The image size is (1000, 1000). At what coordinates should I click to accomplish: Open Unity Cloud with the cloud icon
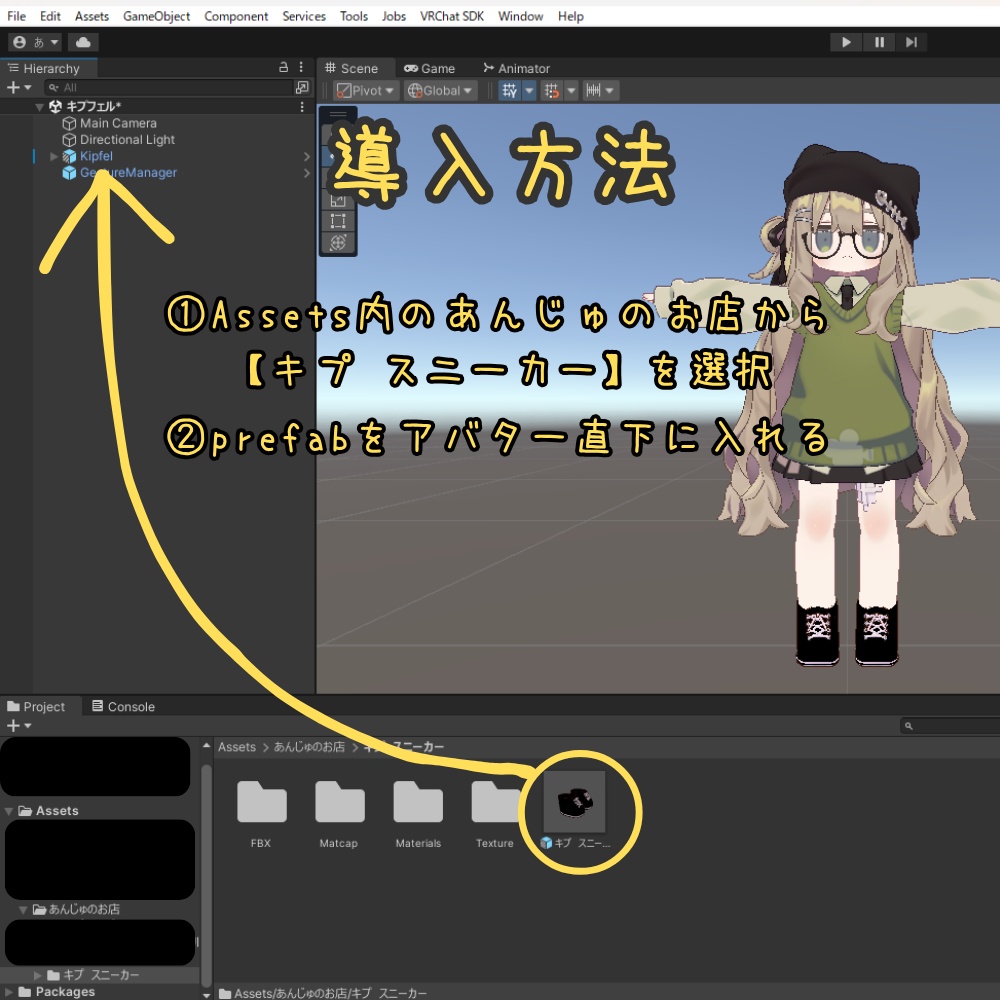[82, 41]
